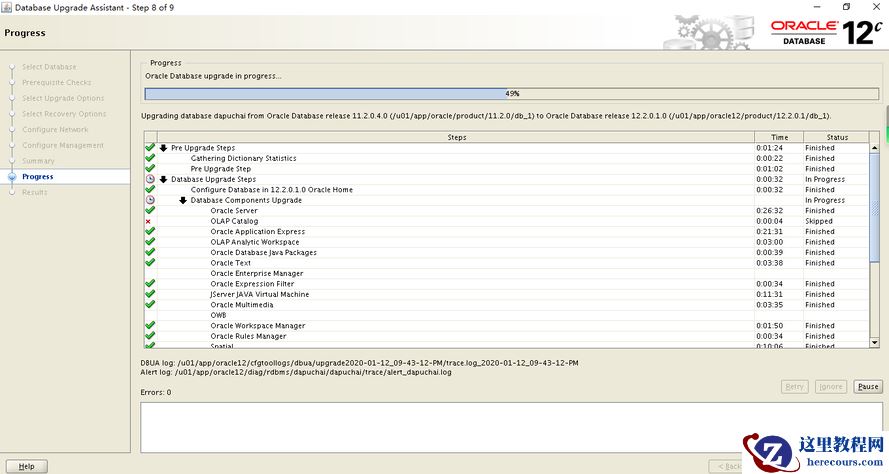Image resolution: width=889 pixels, height=474 pixels.
Task: Click green check icon beside Oracle Text
Action: click(150, 263)
